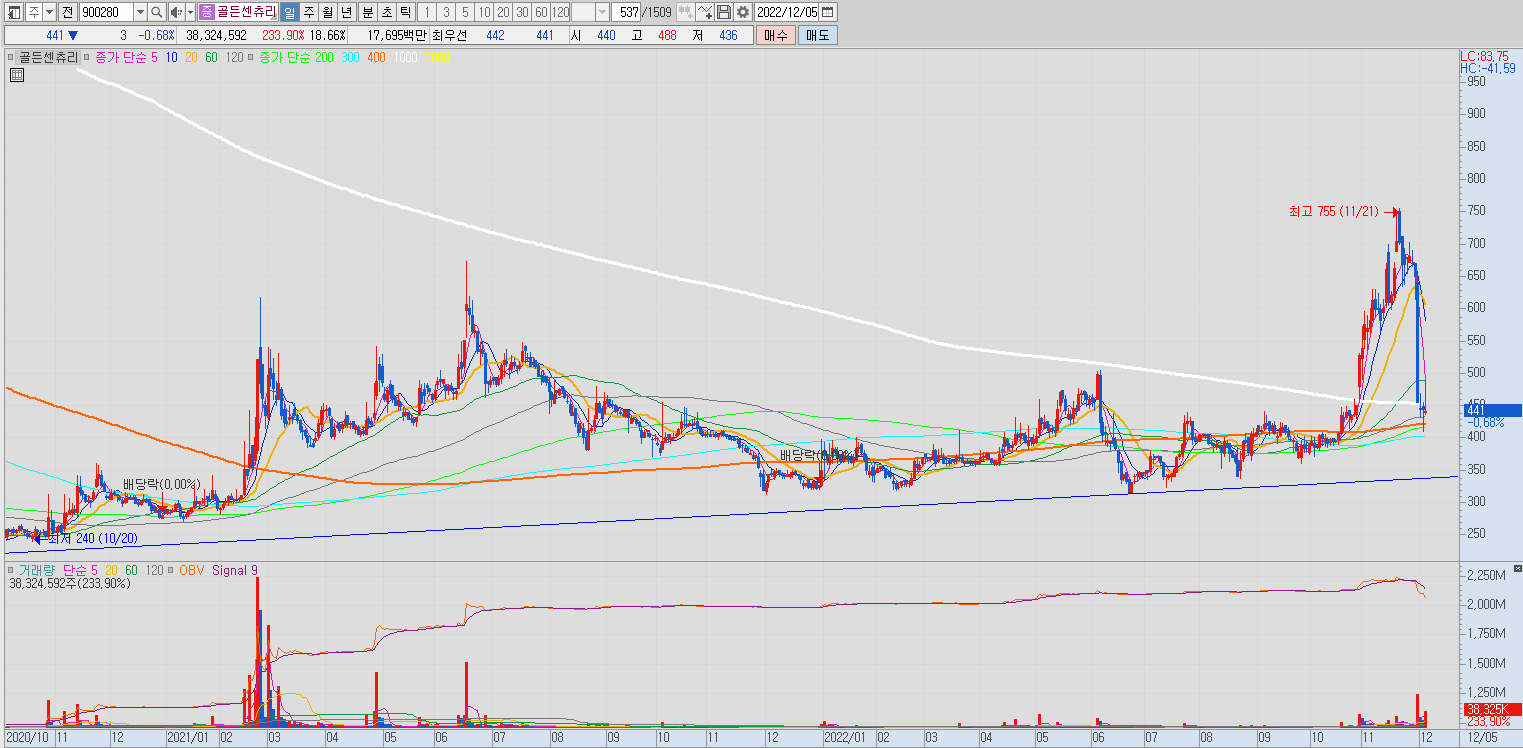Viewport: 1523px width, 748px height.
Task: Toggle the left side panel icon
Action: [x=15, y=12]
